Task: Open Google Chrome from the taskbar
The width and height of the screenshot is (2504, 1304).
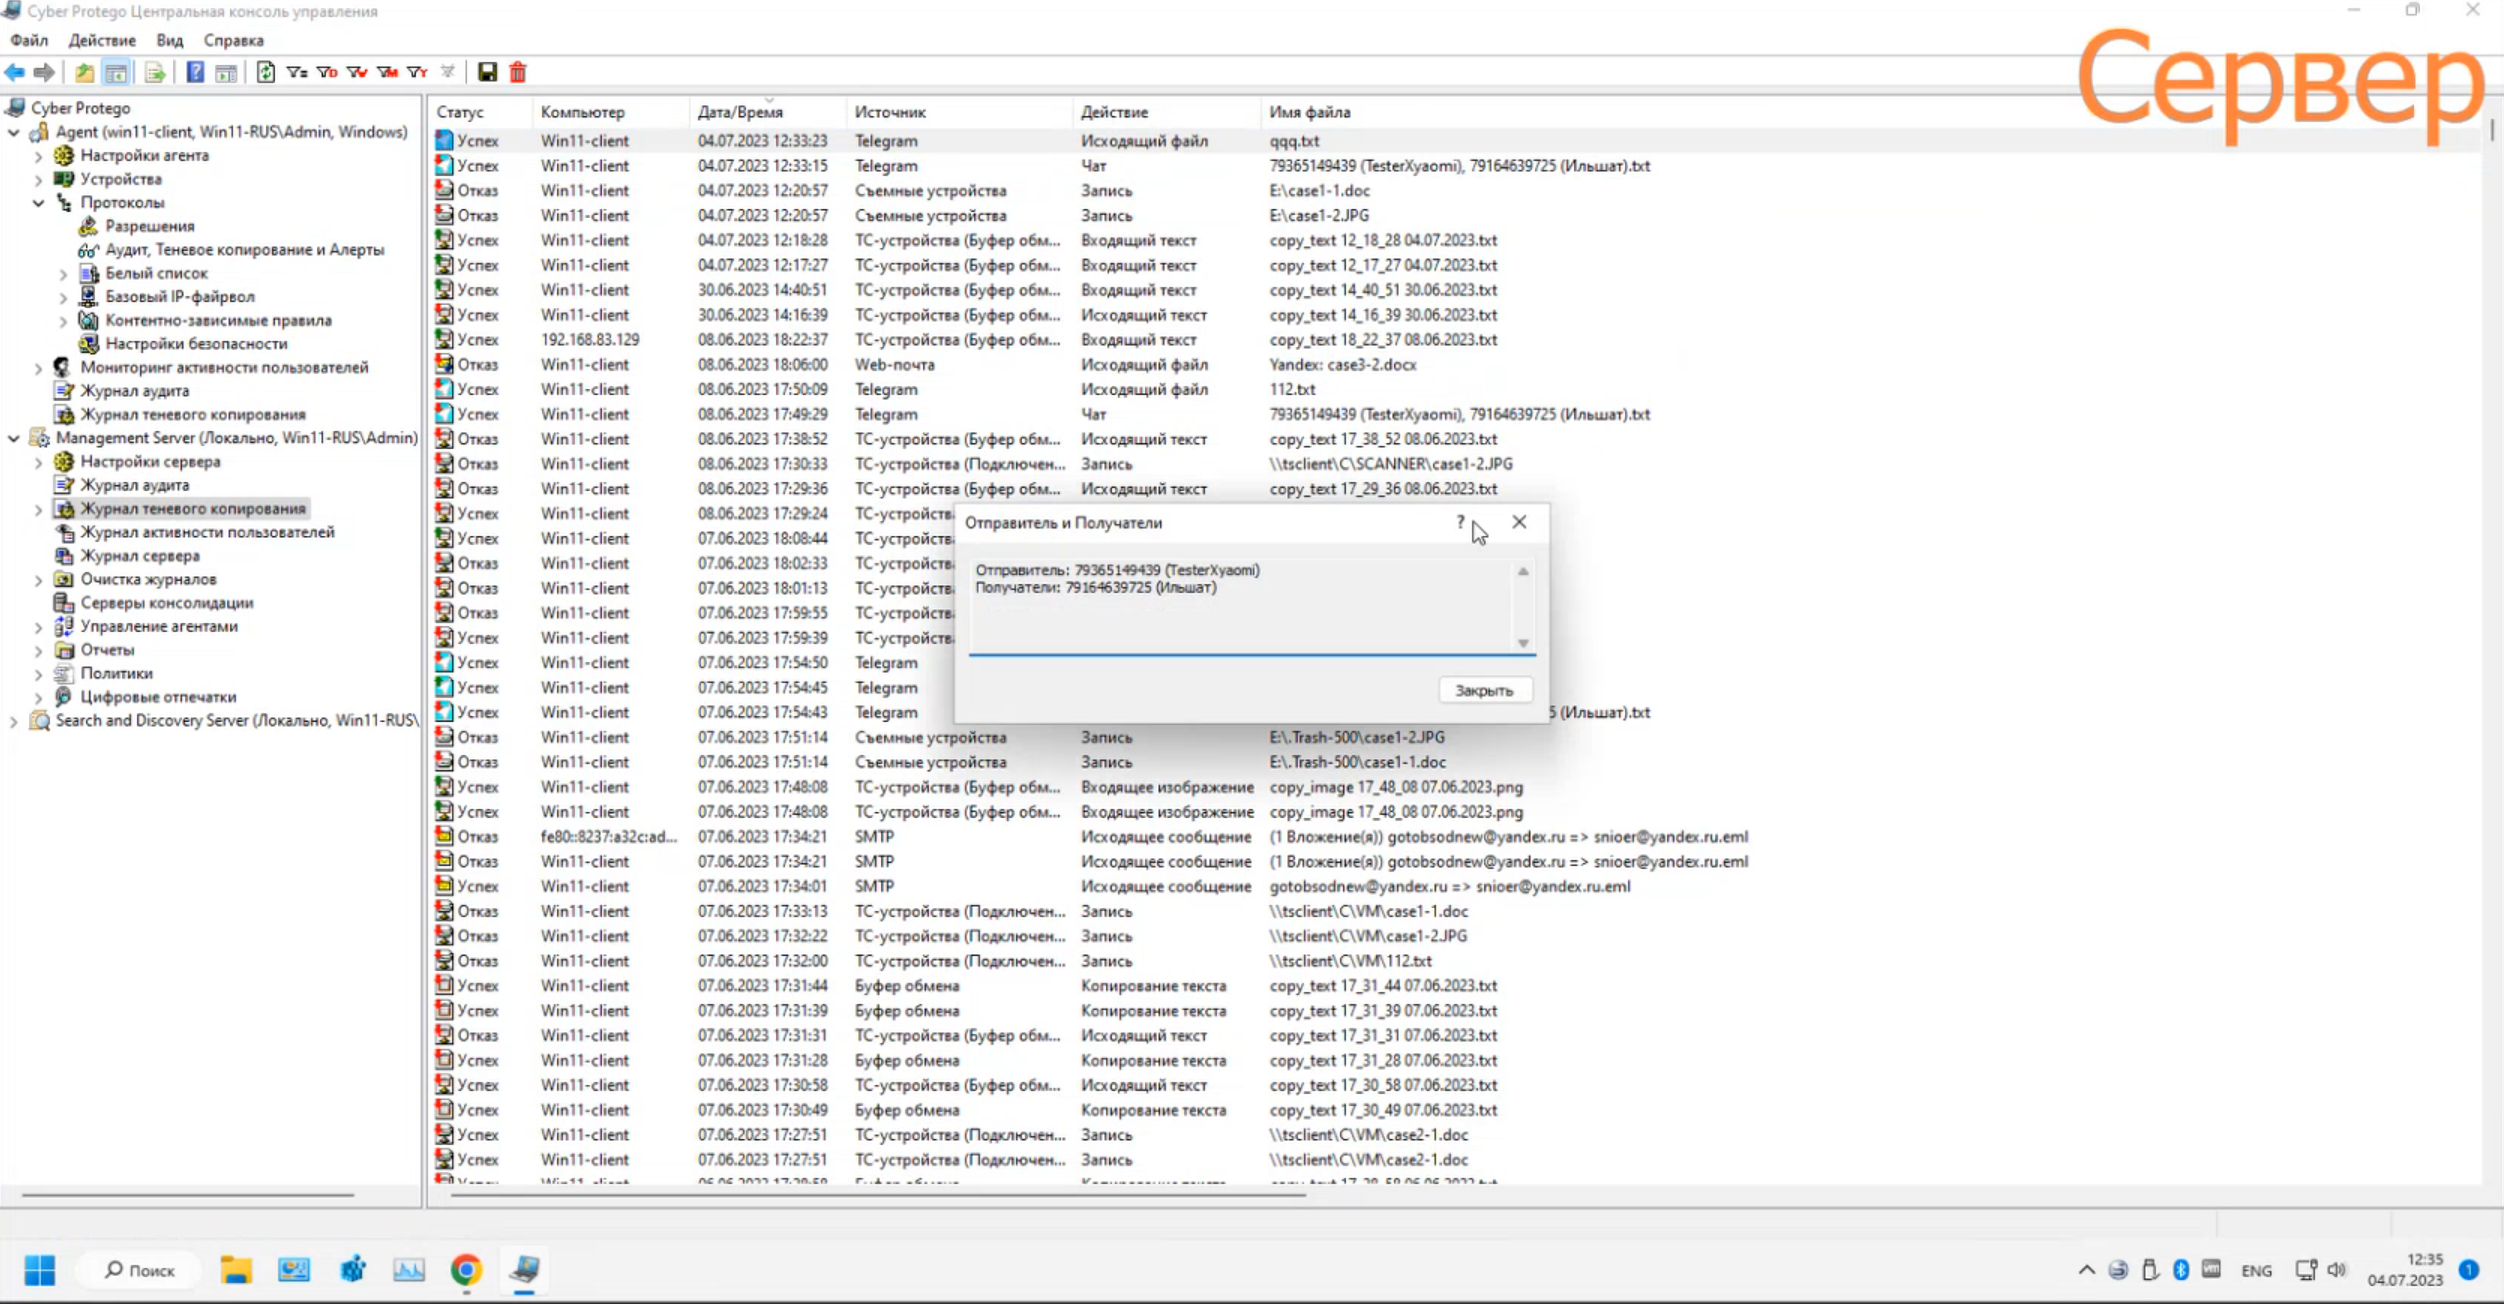Action: 466,1269
